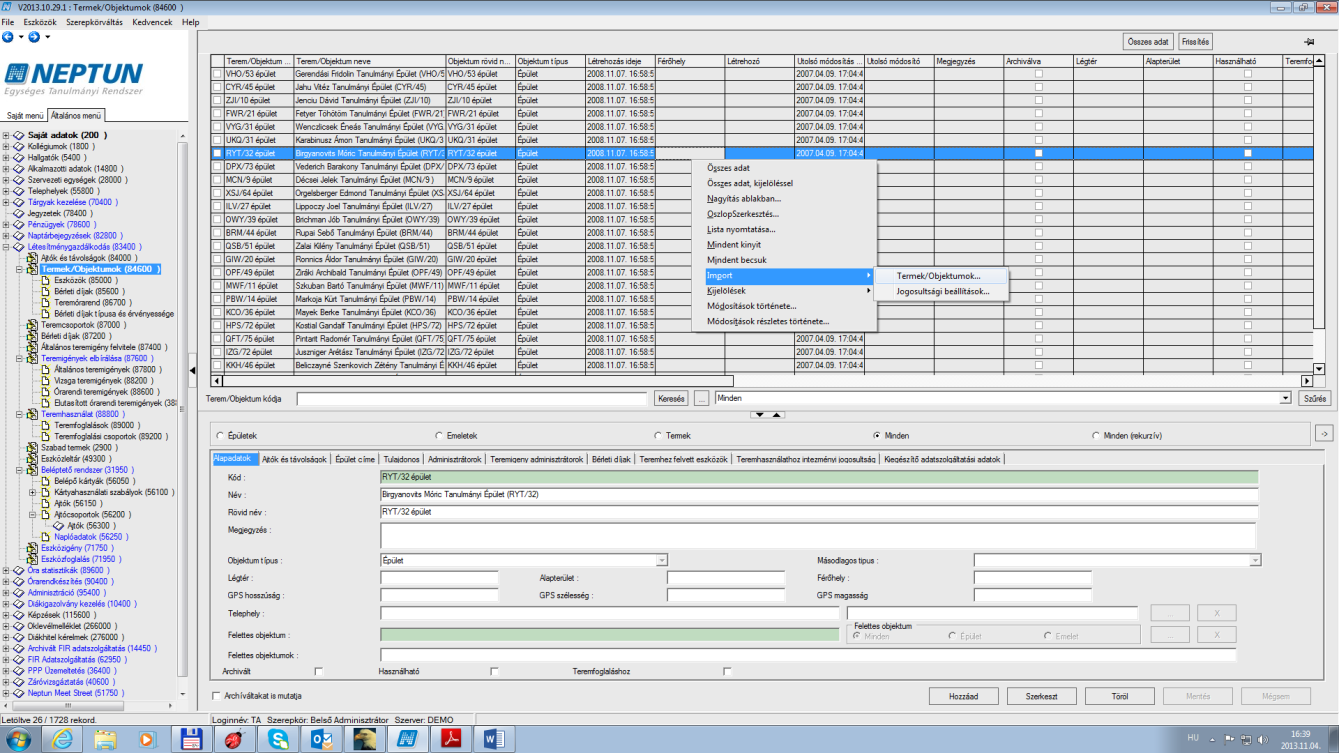Click the table's horizontal scrollbar
Image resolution: width=1339 pixels, height=753 pixels.
[761, 380]
